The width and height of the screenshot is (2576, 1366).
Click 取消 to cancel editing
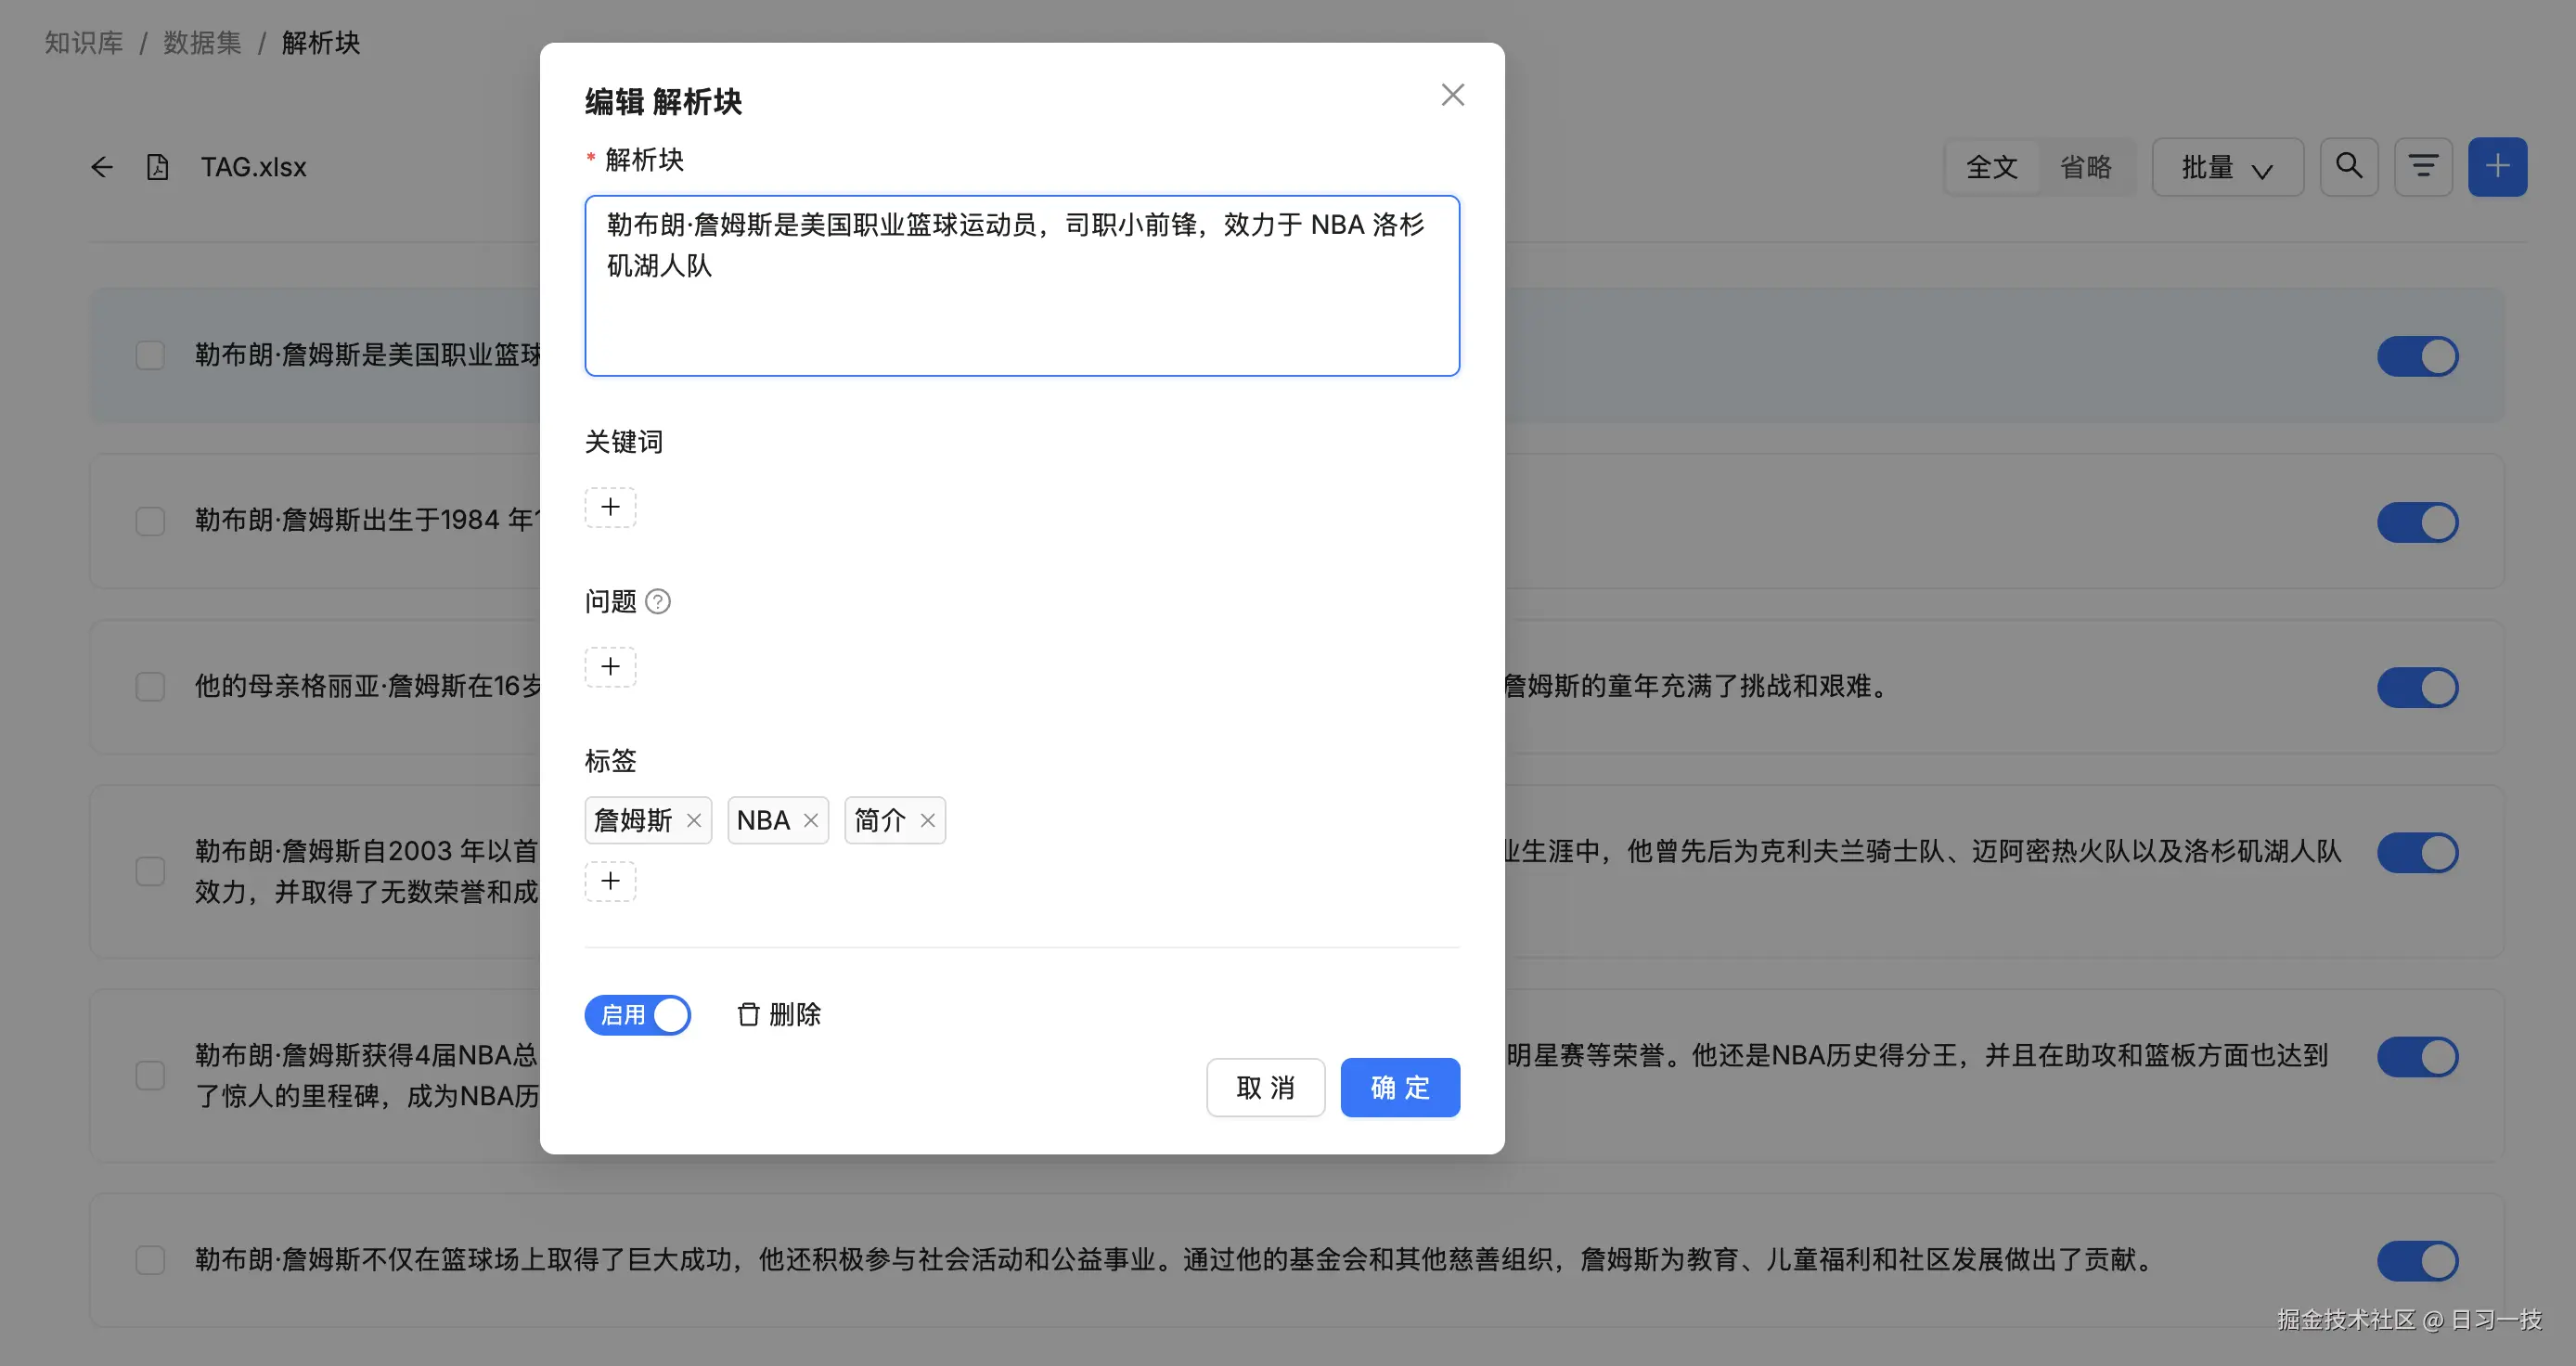(1265, 1087)
